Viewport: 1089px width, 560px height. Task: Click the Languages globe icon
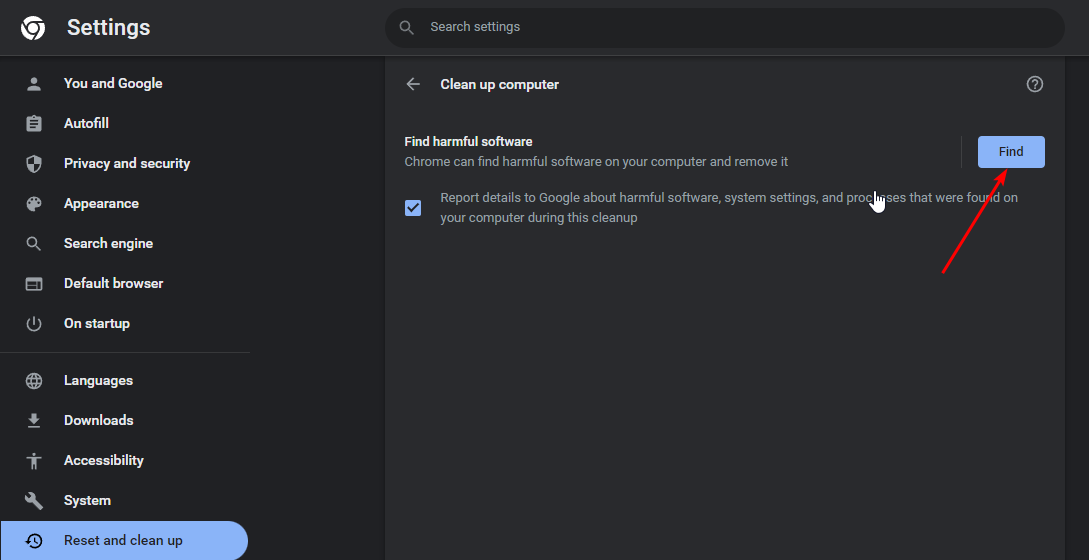tap(34, 381)
